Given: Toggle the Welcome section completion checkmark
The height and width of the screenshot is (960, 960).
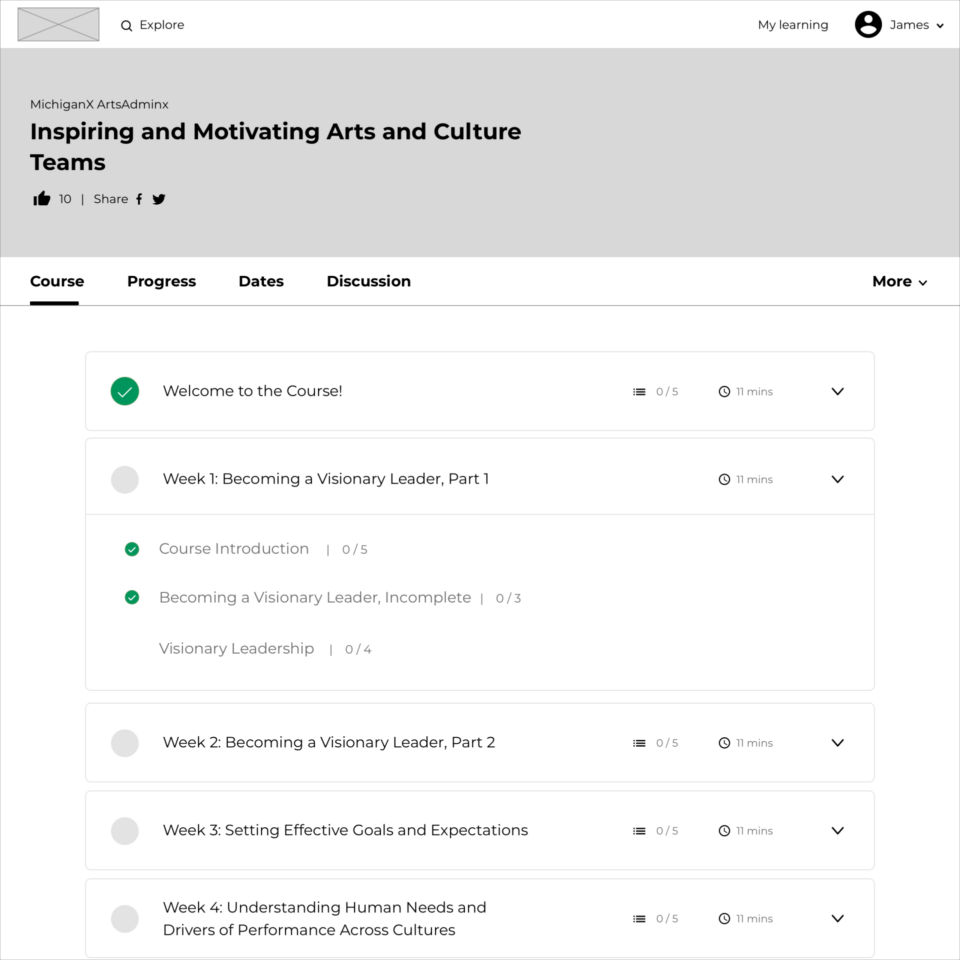Looking at the screenshot, I should [125, 391].
